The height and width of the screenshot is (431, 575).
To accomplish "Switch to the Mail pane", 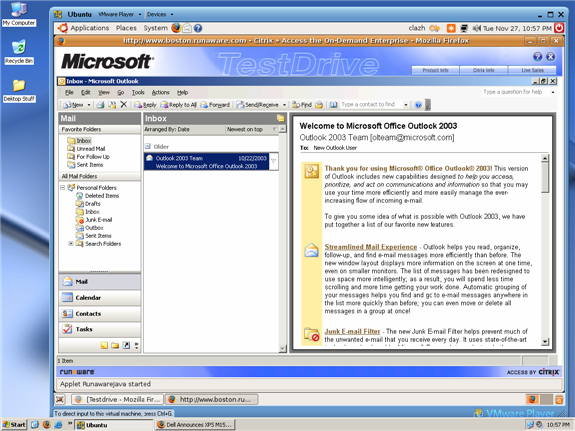I will 99,282.
